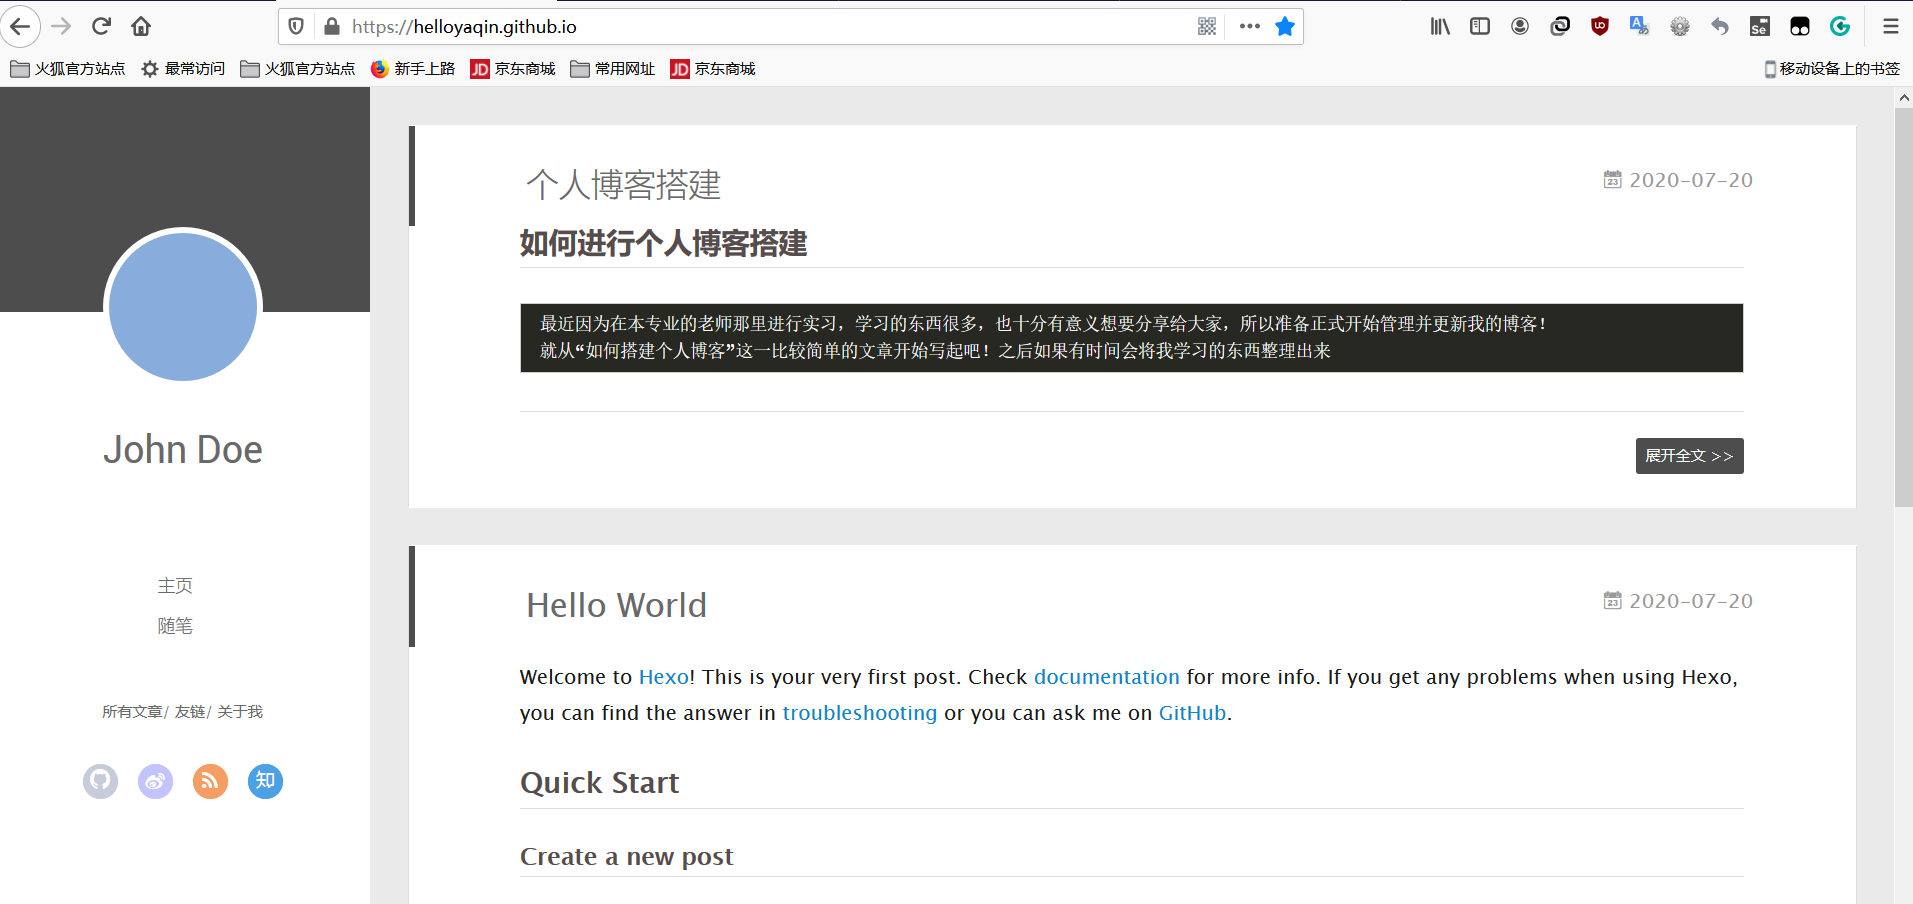Open the Zhihu social icon

[x=265, y=781]
